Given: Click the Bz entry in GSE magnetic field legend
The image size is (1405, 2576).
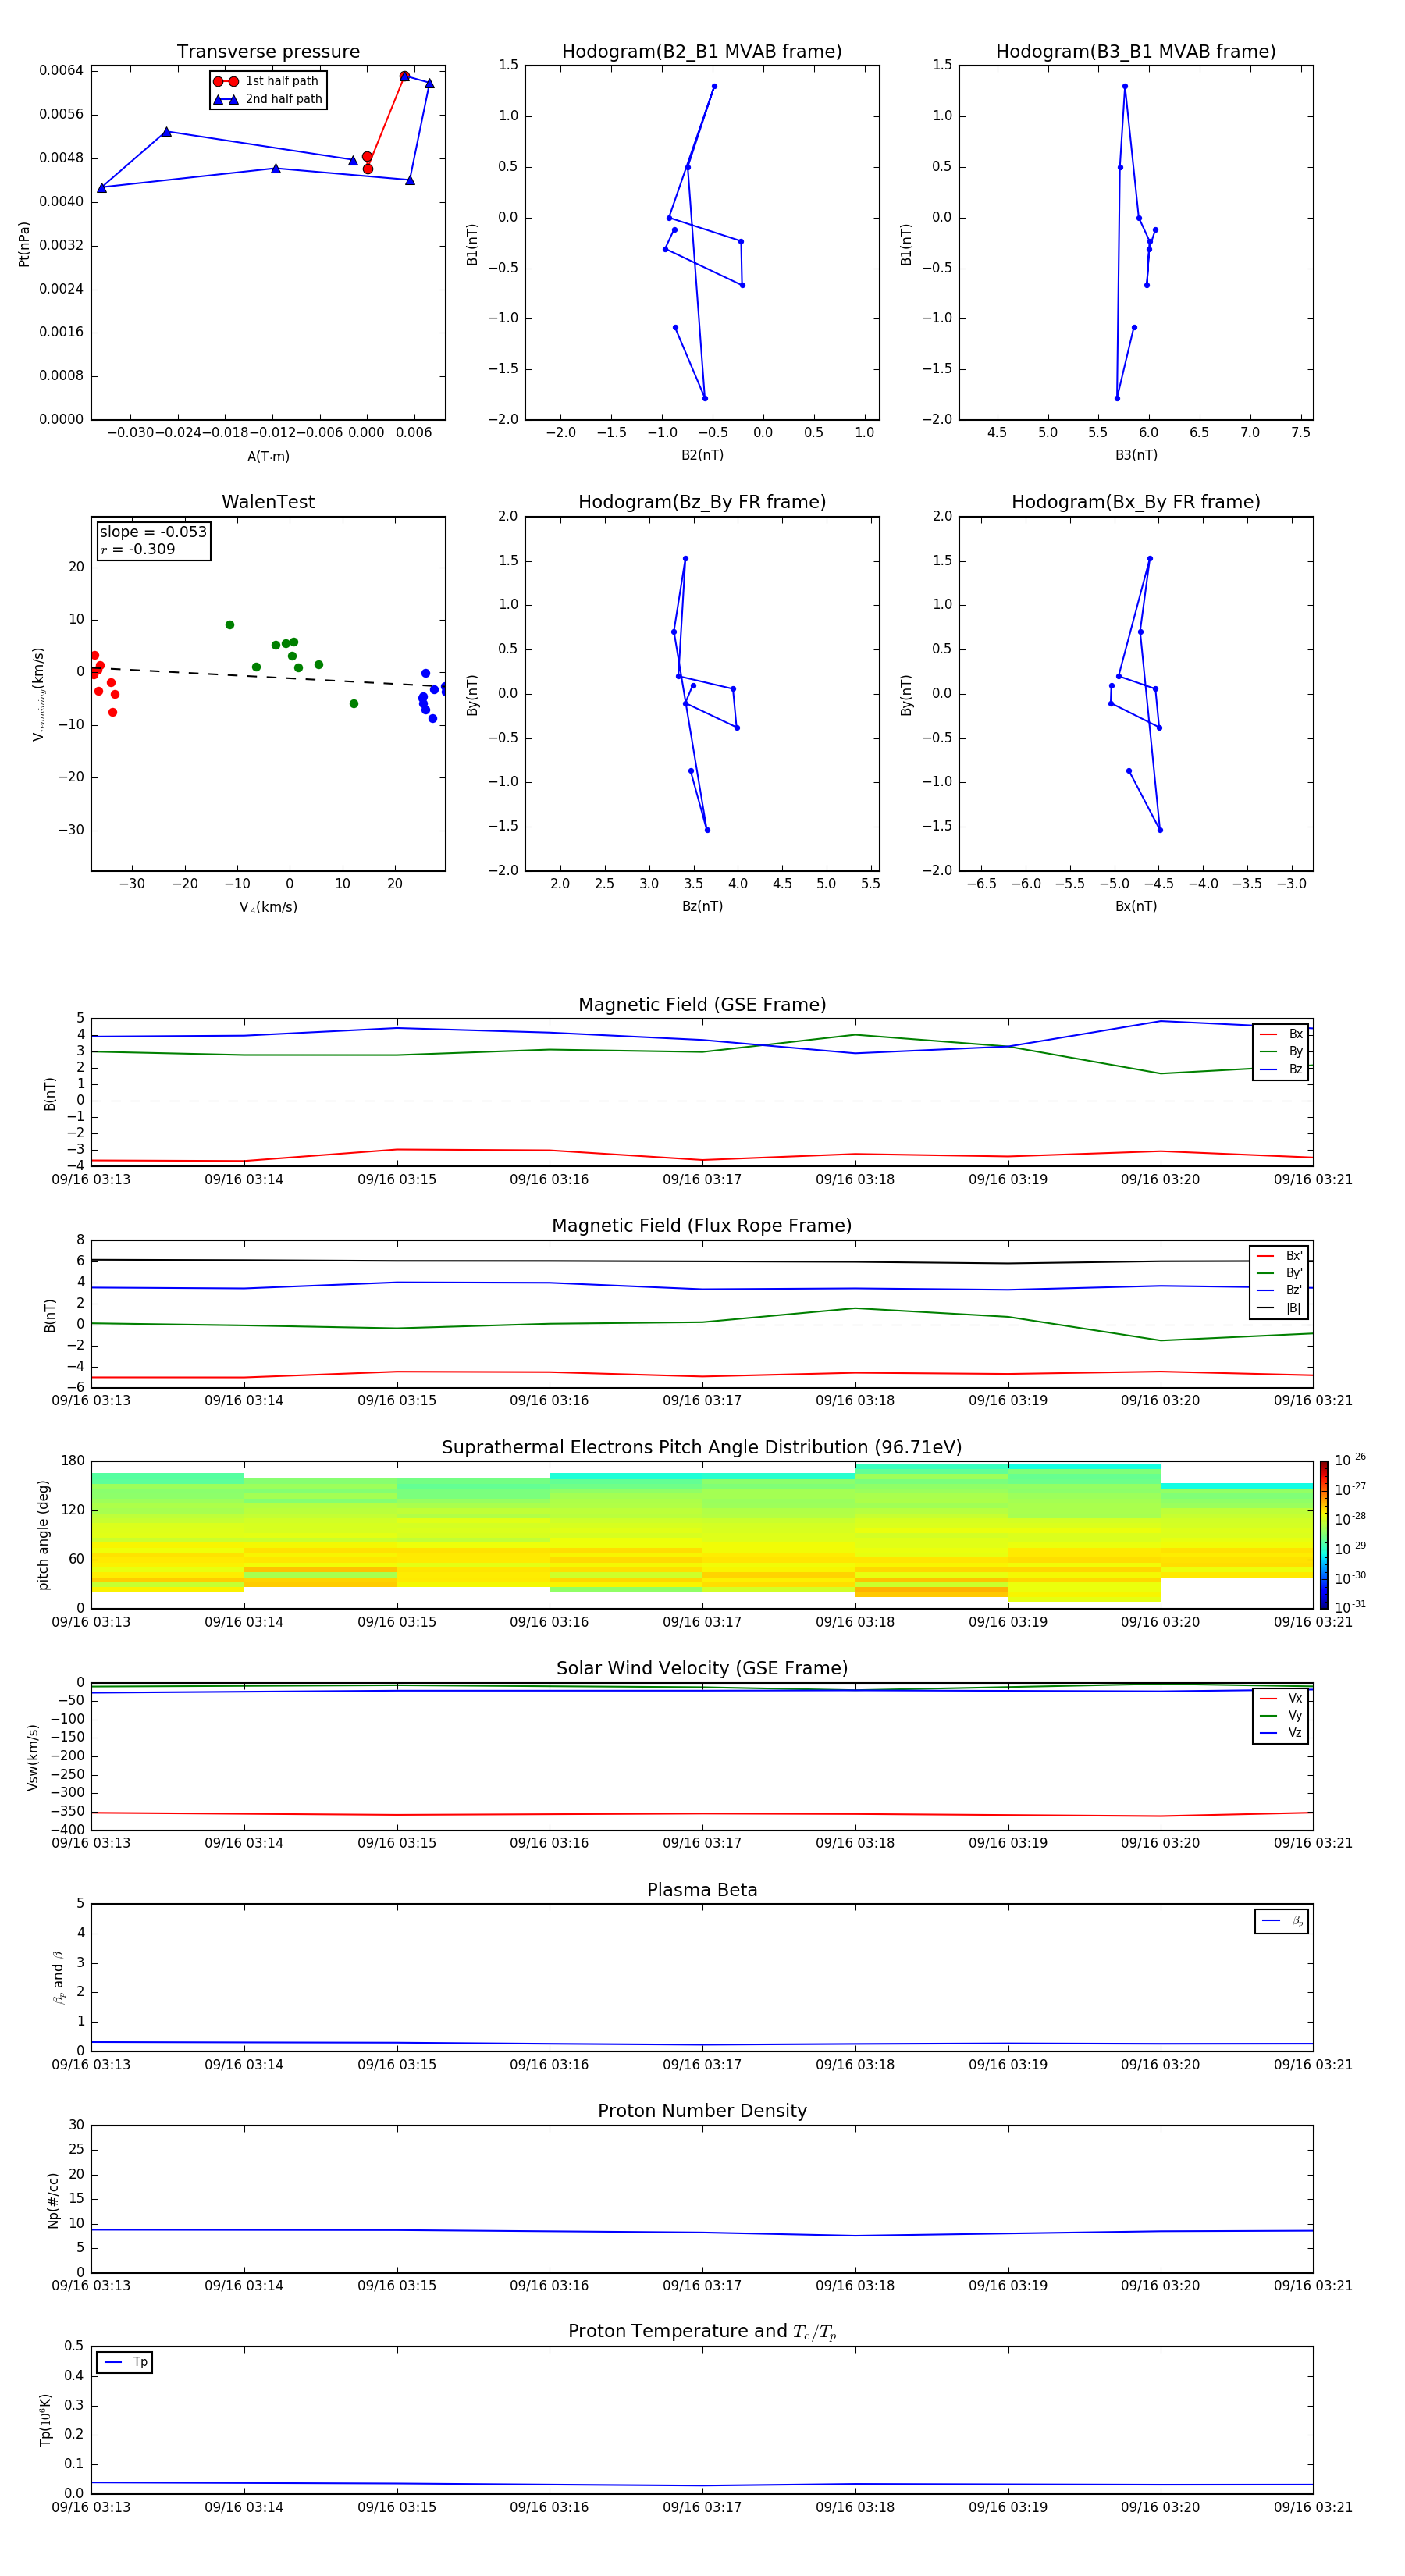Looking at the screenshot, I should pos(1281,1070).
